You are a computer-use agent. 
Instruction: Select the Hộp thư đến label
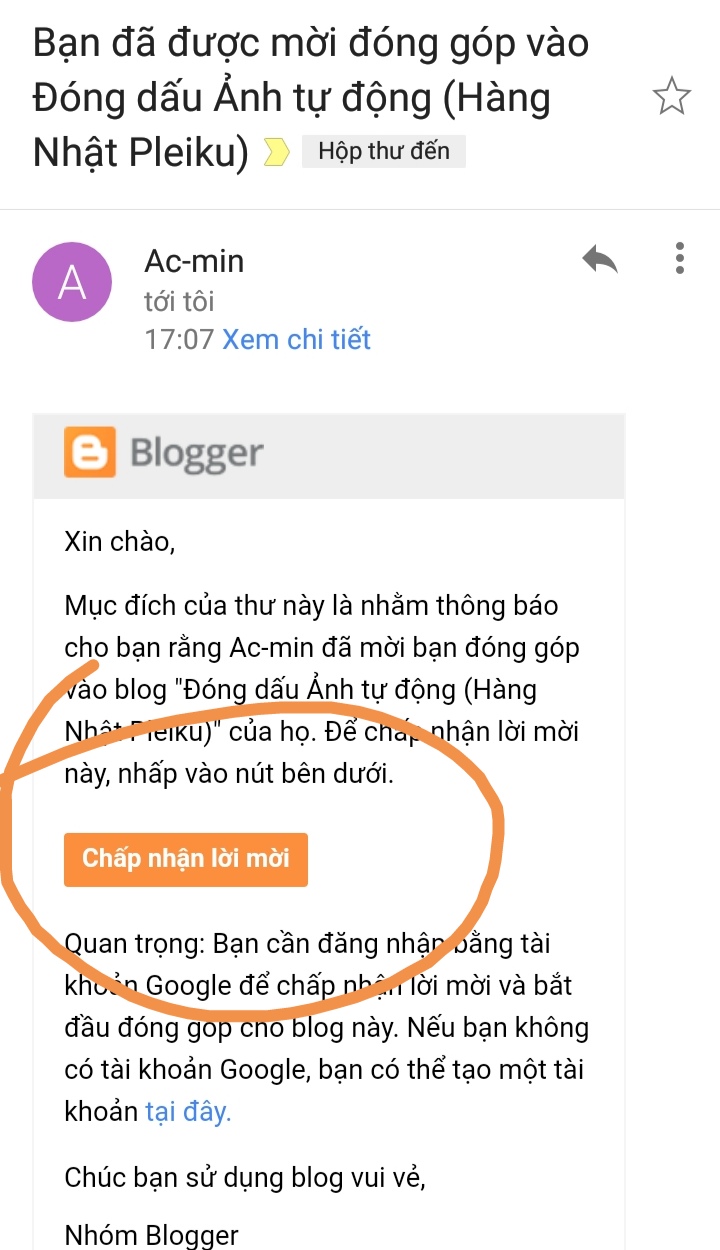click(384, 152)
